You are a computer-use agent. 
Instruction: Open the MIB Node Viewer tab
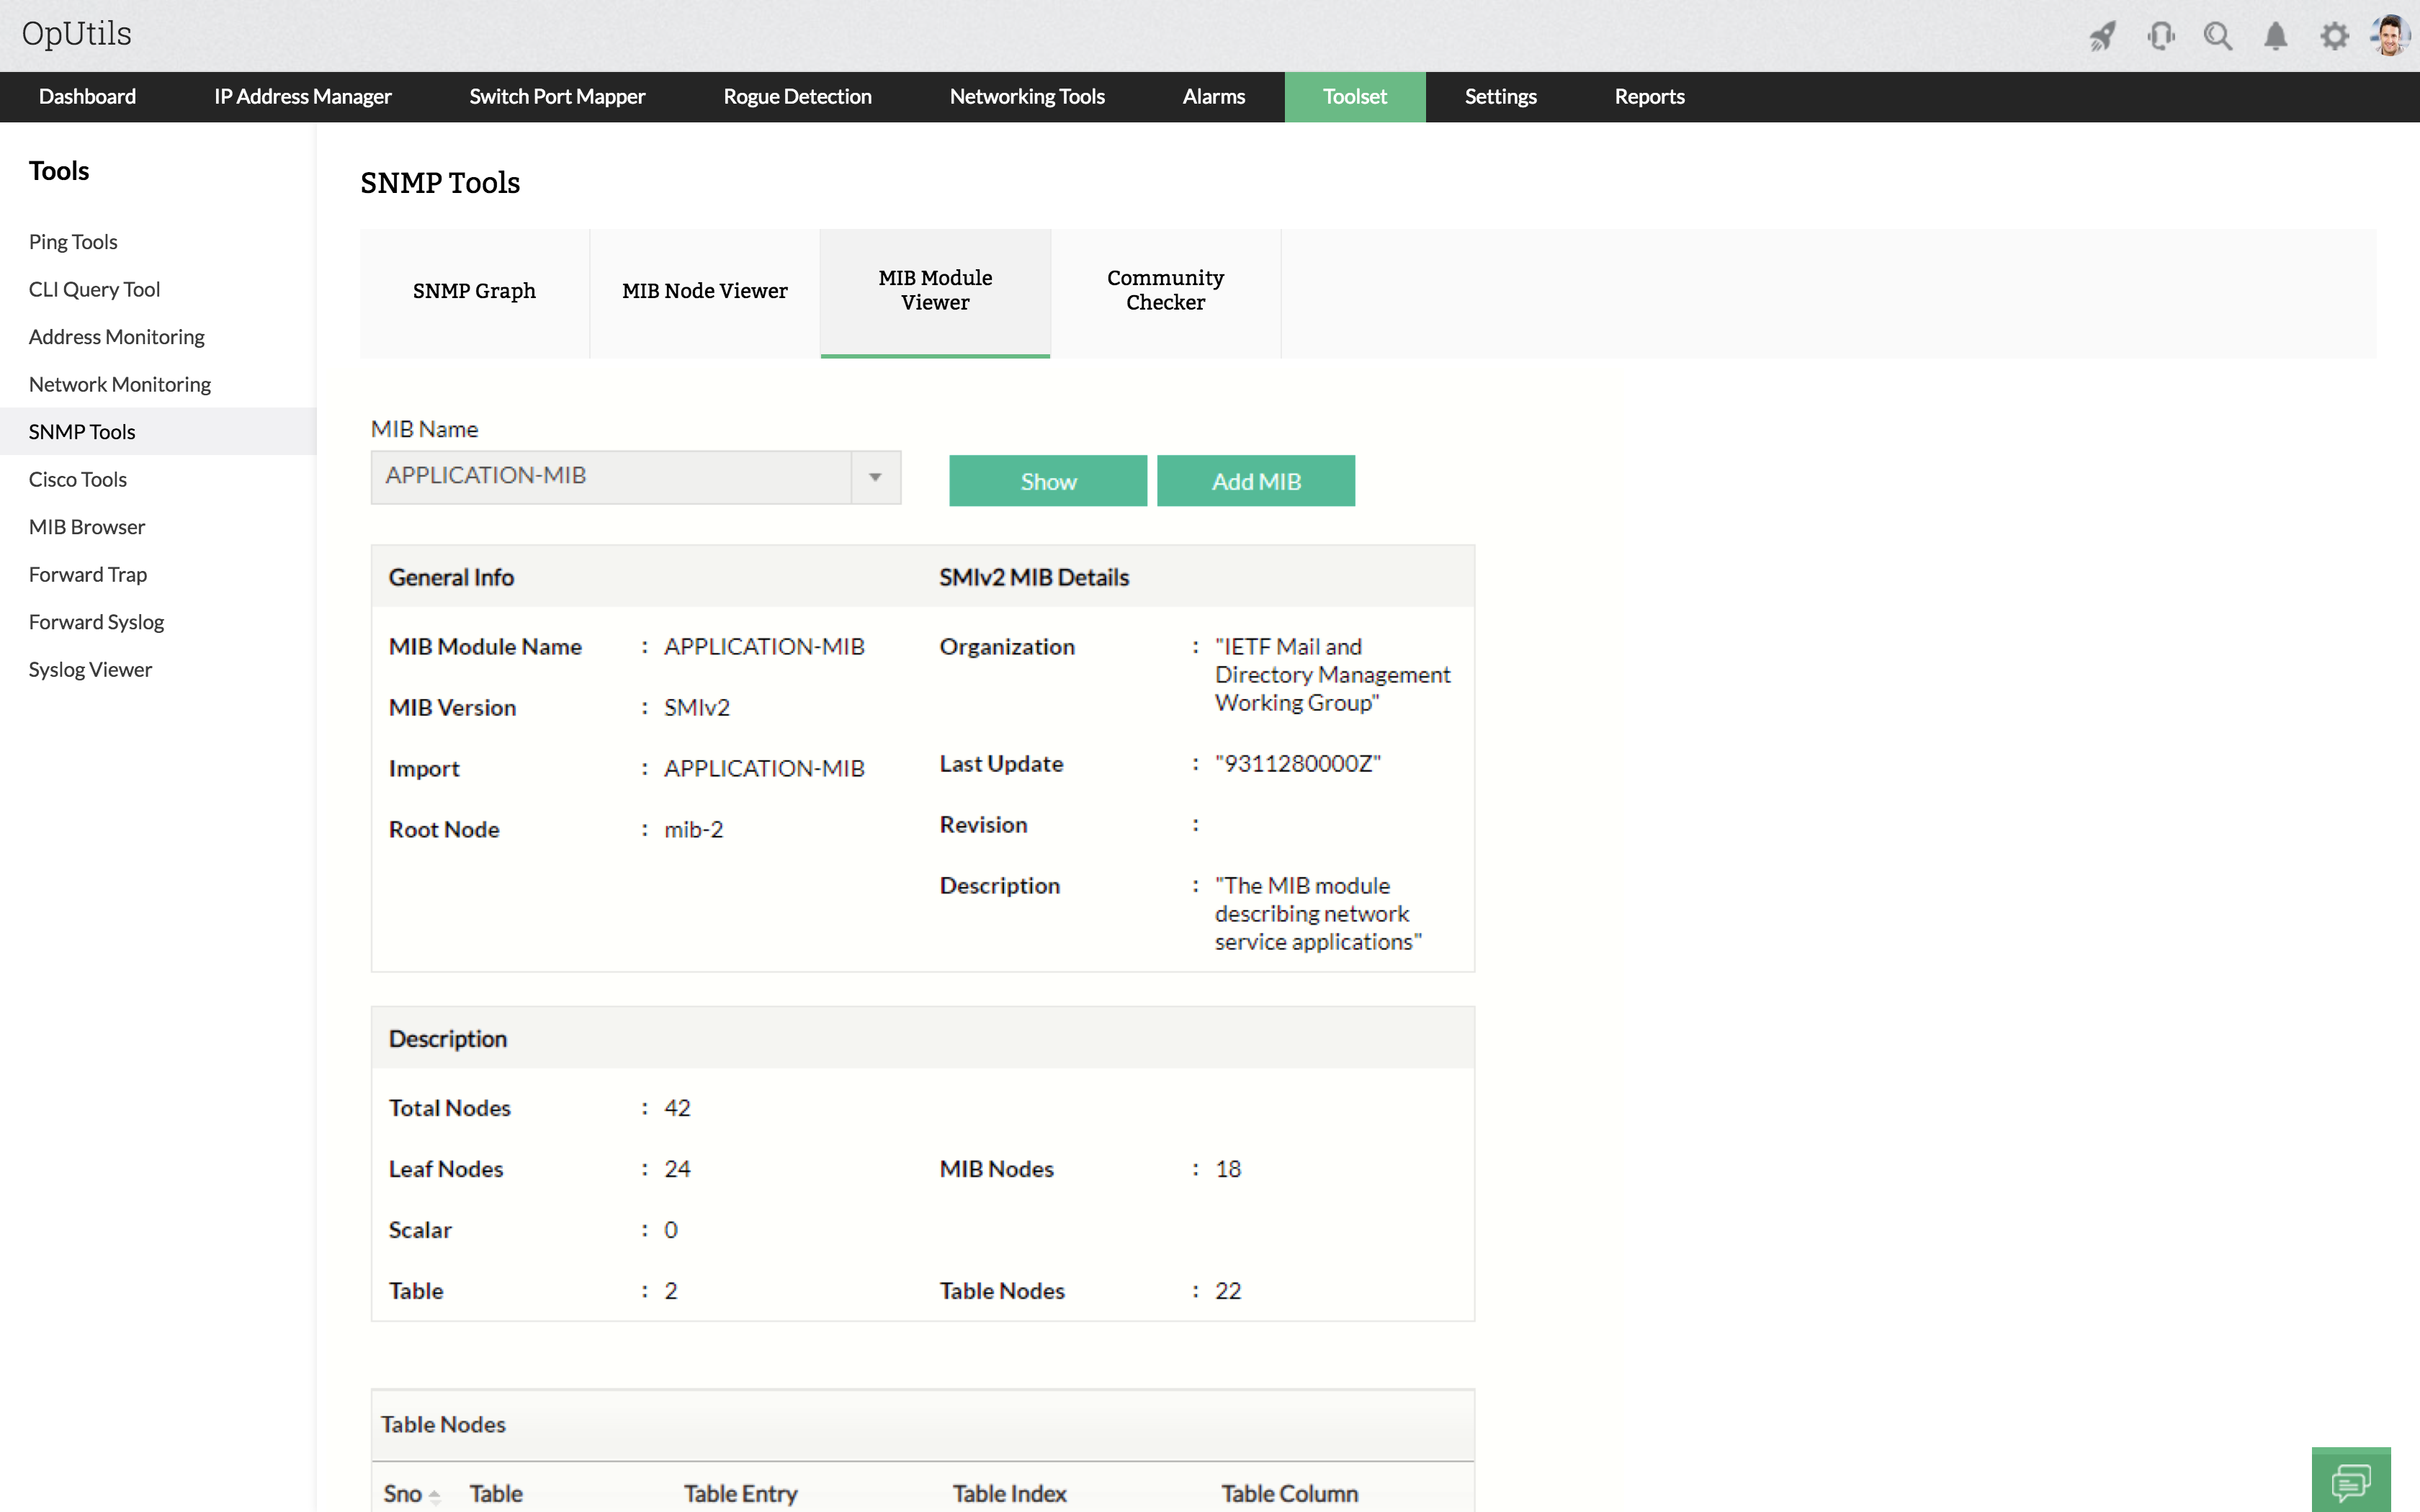704,291
